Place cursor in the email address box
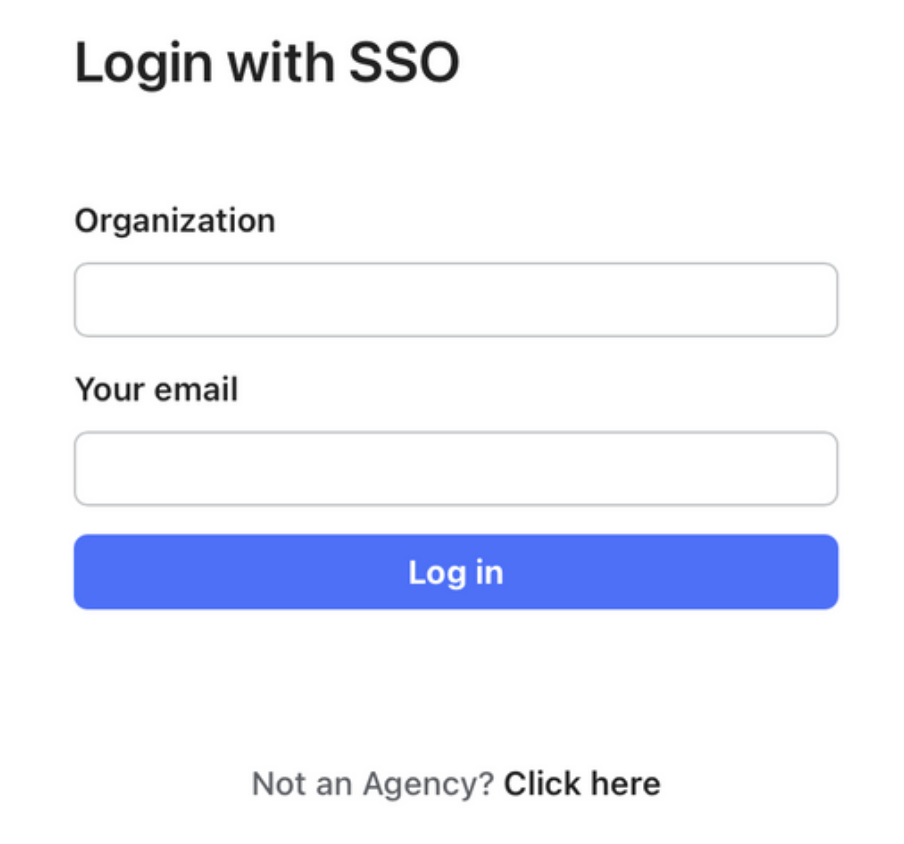Screen dimensions: 904x844 (x=455, y=468)
